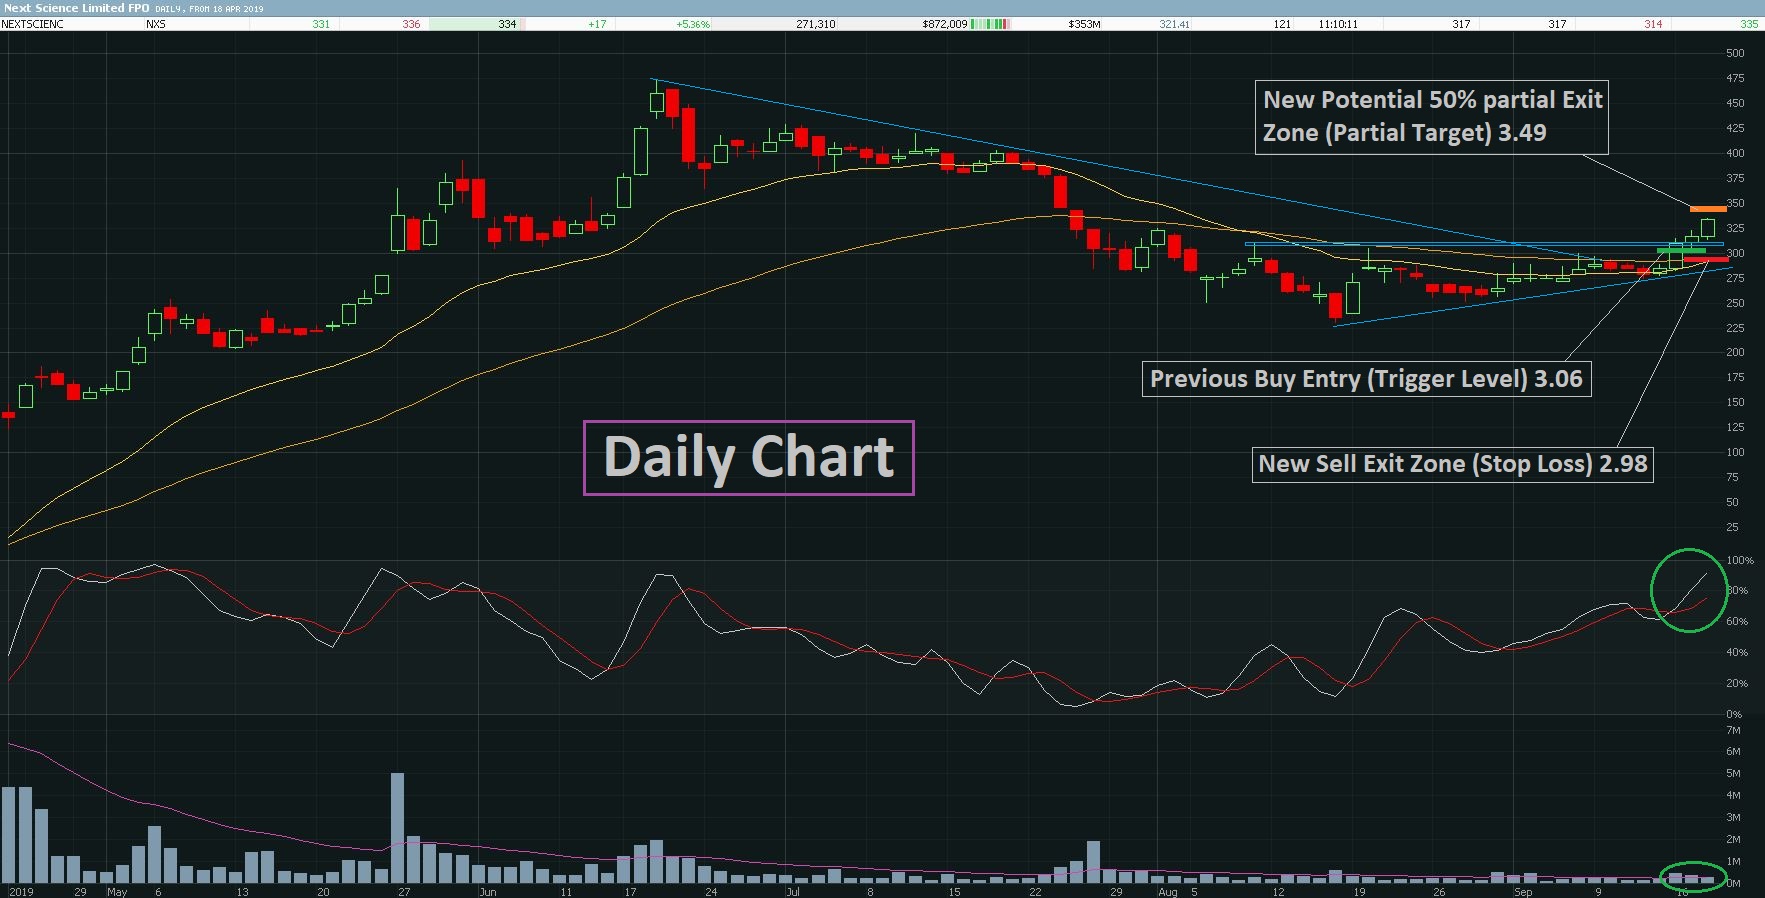Viewport: 1765px width, 898px height.
Task: Click the Jun label on the date axis
Action: (x=487, y=892)
